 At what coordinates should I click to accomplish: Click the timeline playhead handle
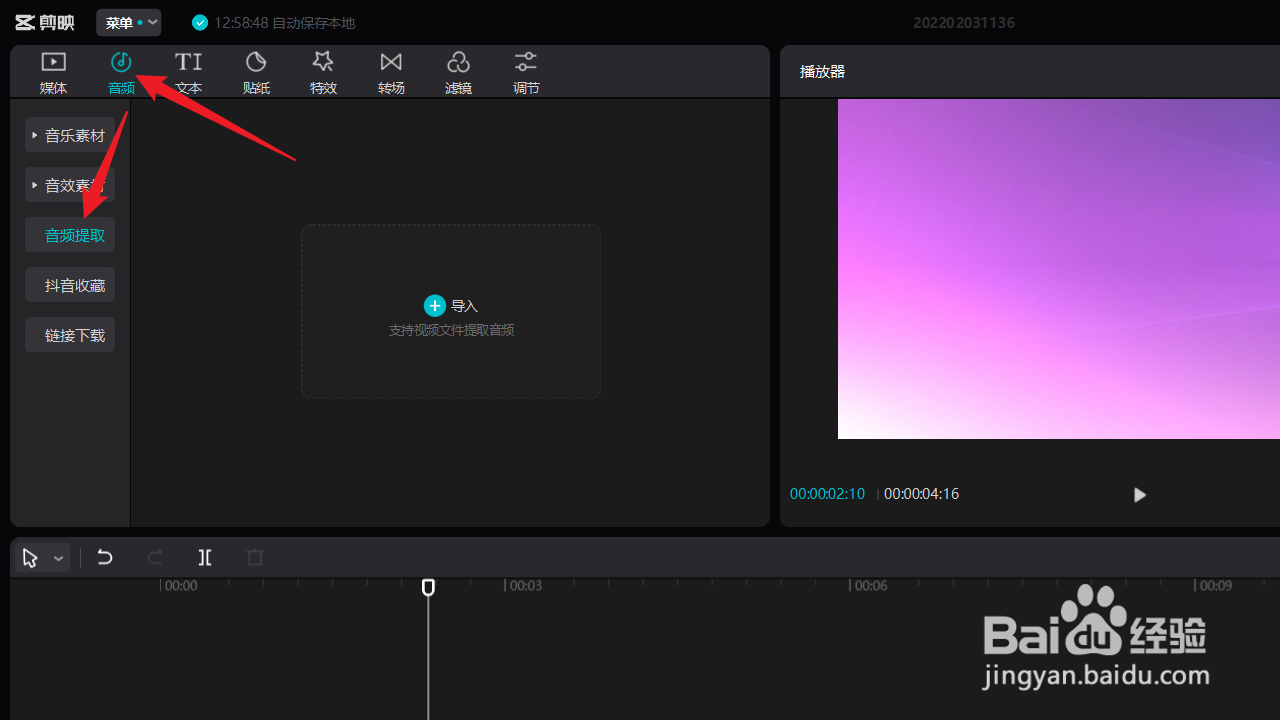[428, 587]
